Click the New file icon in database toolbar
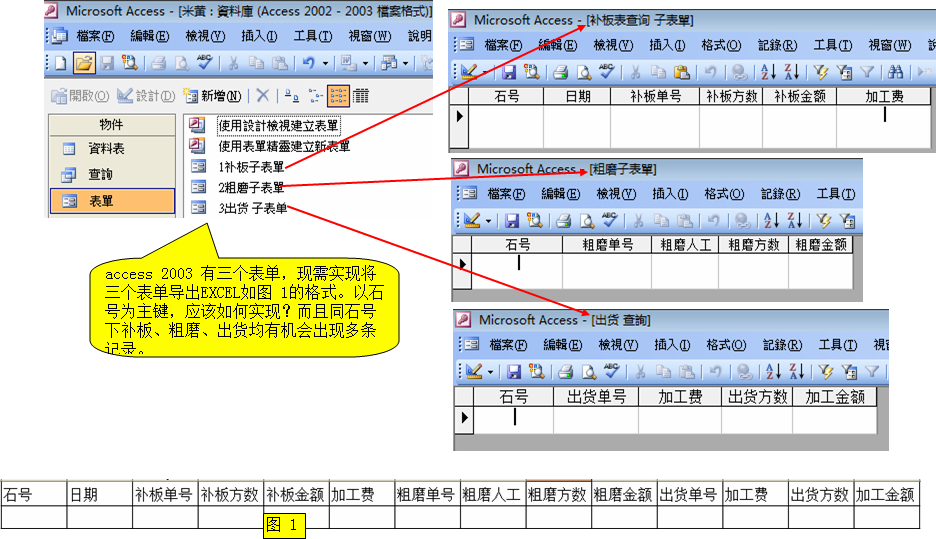 [x=60, y=63]
